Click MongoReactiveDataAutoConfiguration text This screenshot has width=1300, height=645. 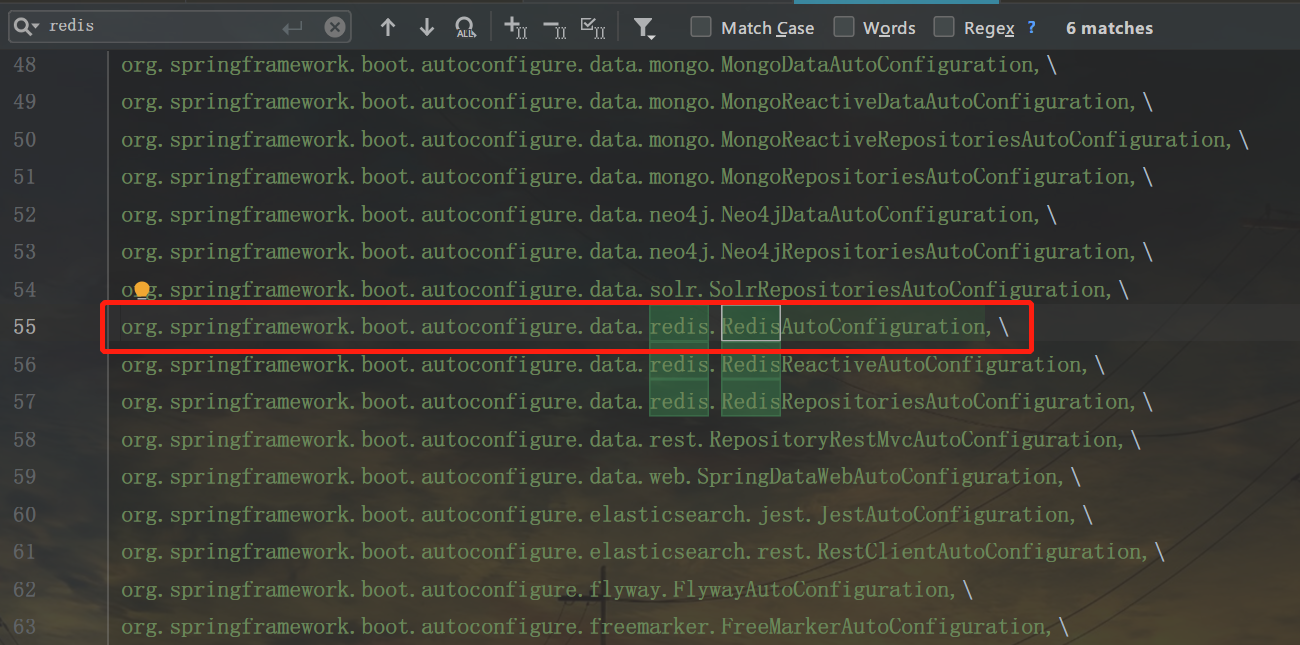[926, 102]
